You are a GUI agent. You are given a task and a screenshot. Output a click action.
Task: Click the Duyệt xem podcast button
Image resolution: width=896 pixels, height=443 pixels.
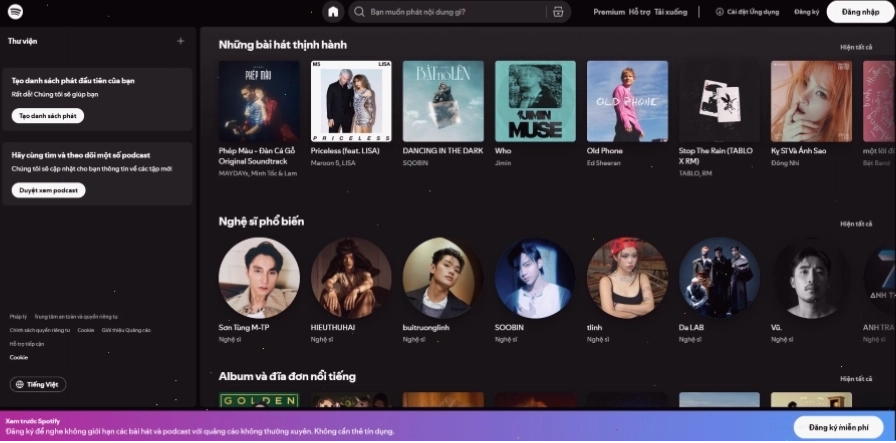pos(49,190)
